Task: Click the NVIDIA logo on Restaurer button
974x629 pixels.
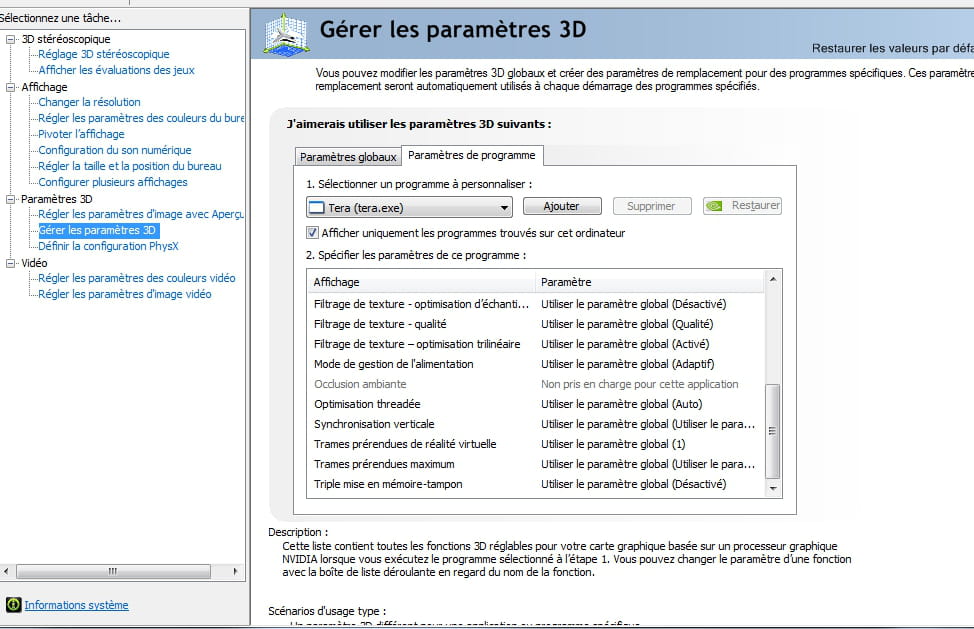Action: point(716,206)
